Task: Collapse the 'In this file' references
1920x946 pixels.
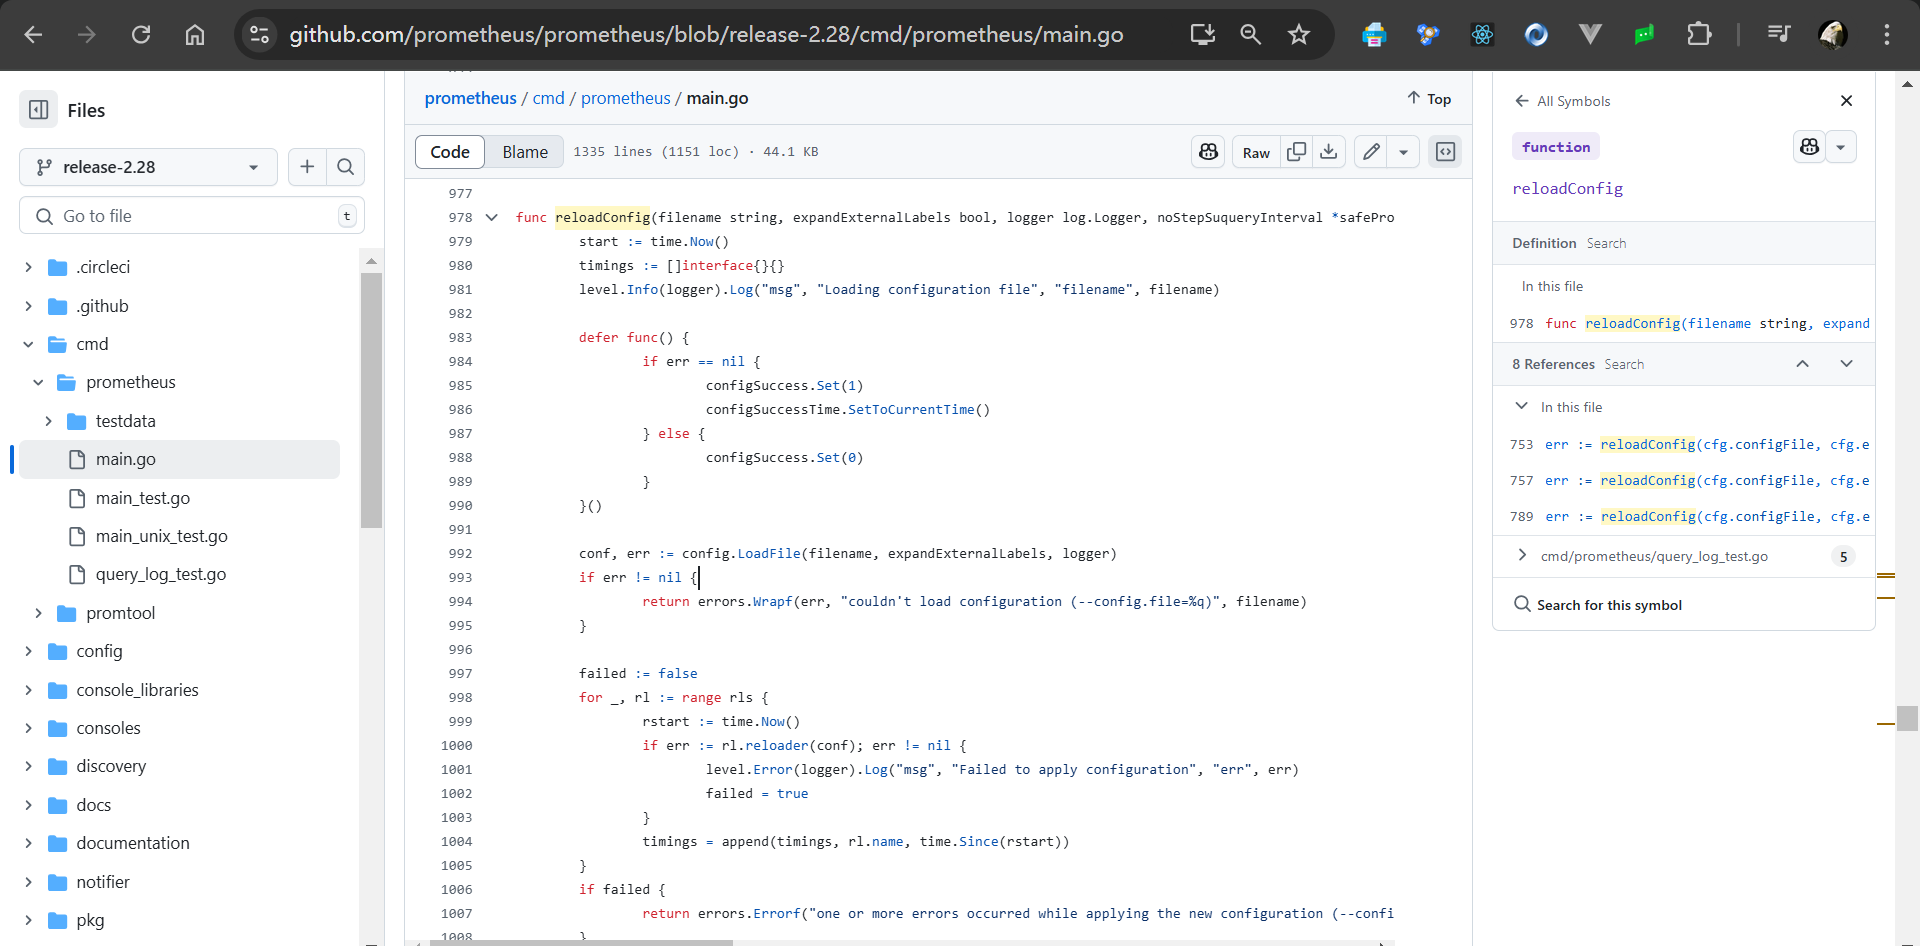Action: (x=1521, y=407)
